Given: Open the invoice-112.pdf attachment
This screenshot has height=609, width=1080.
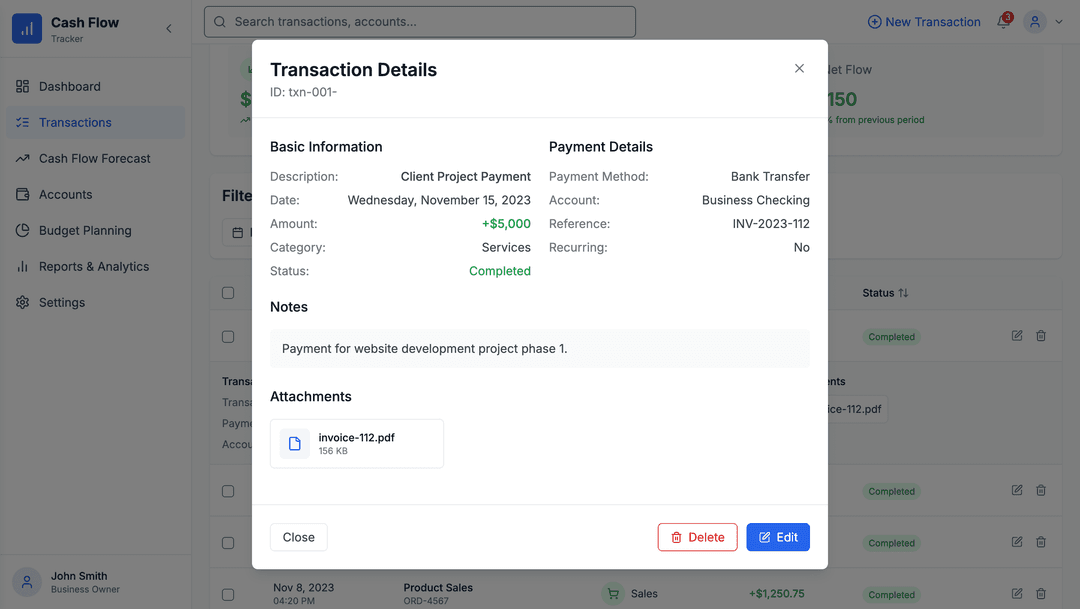Looking at the screenshot, I should pos(356,443).
